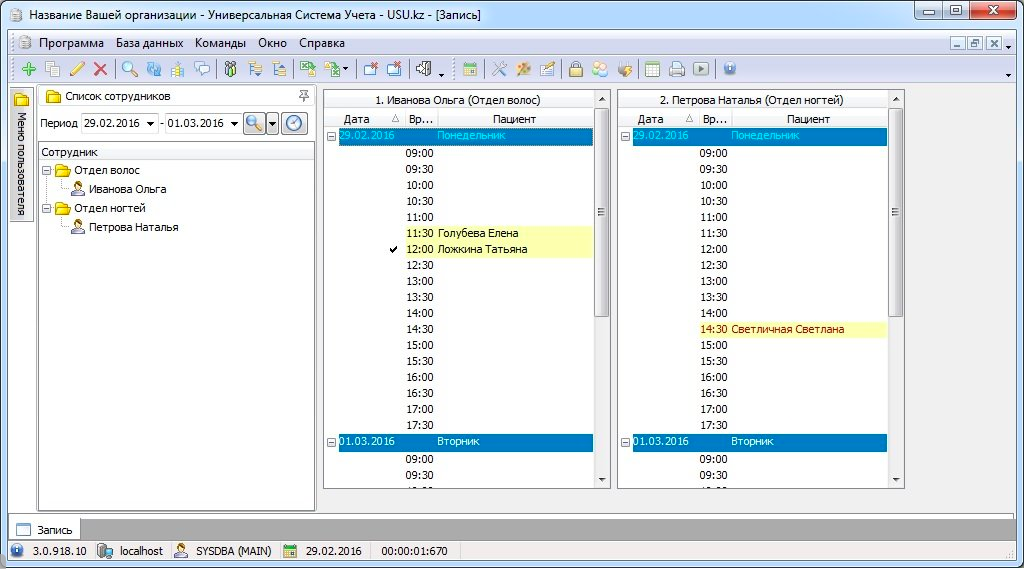Click the clock button in period row
The image size is (1024, 569).
295,123
